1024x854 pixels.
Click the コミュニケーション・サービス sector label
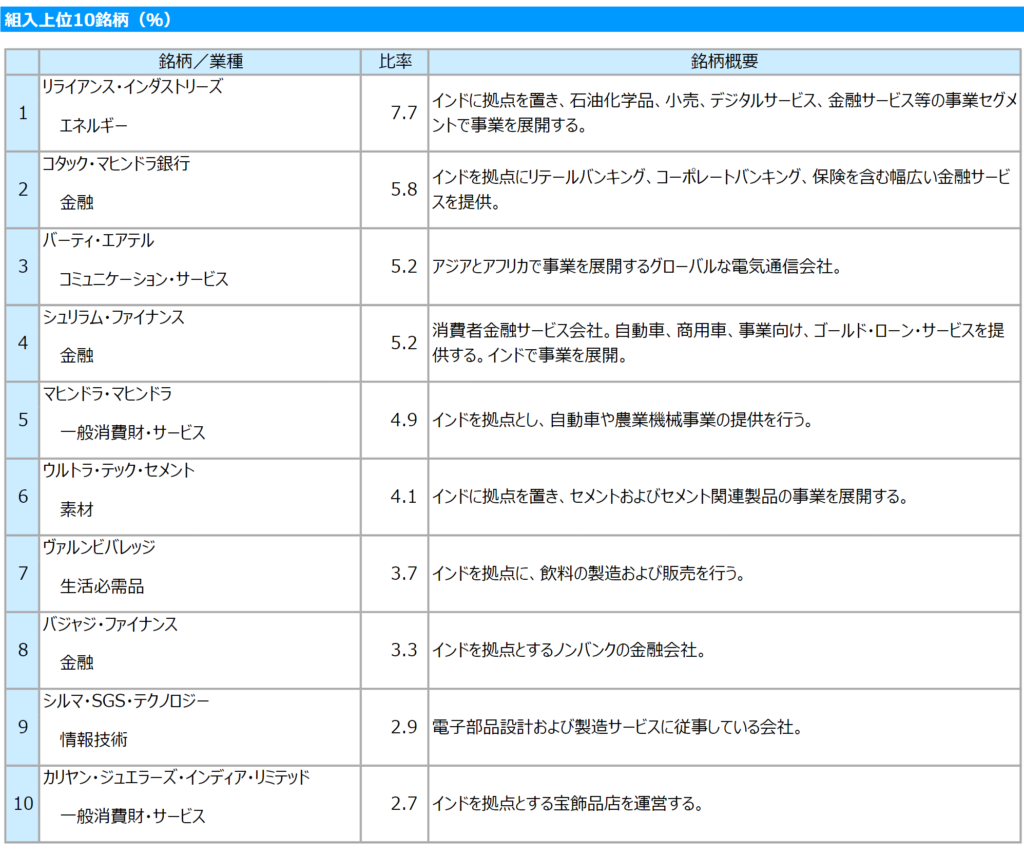tap(143, 279)
